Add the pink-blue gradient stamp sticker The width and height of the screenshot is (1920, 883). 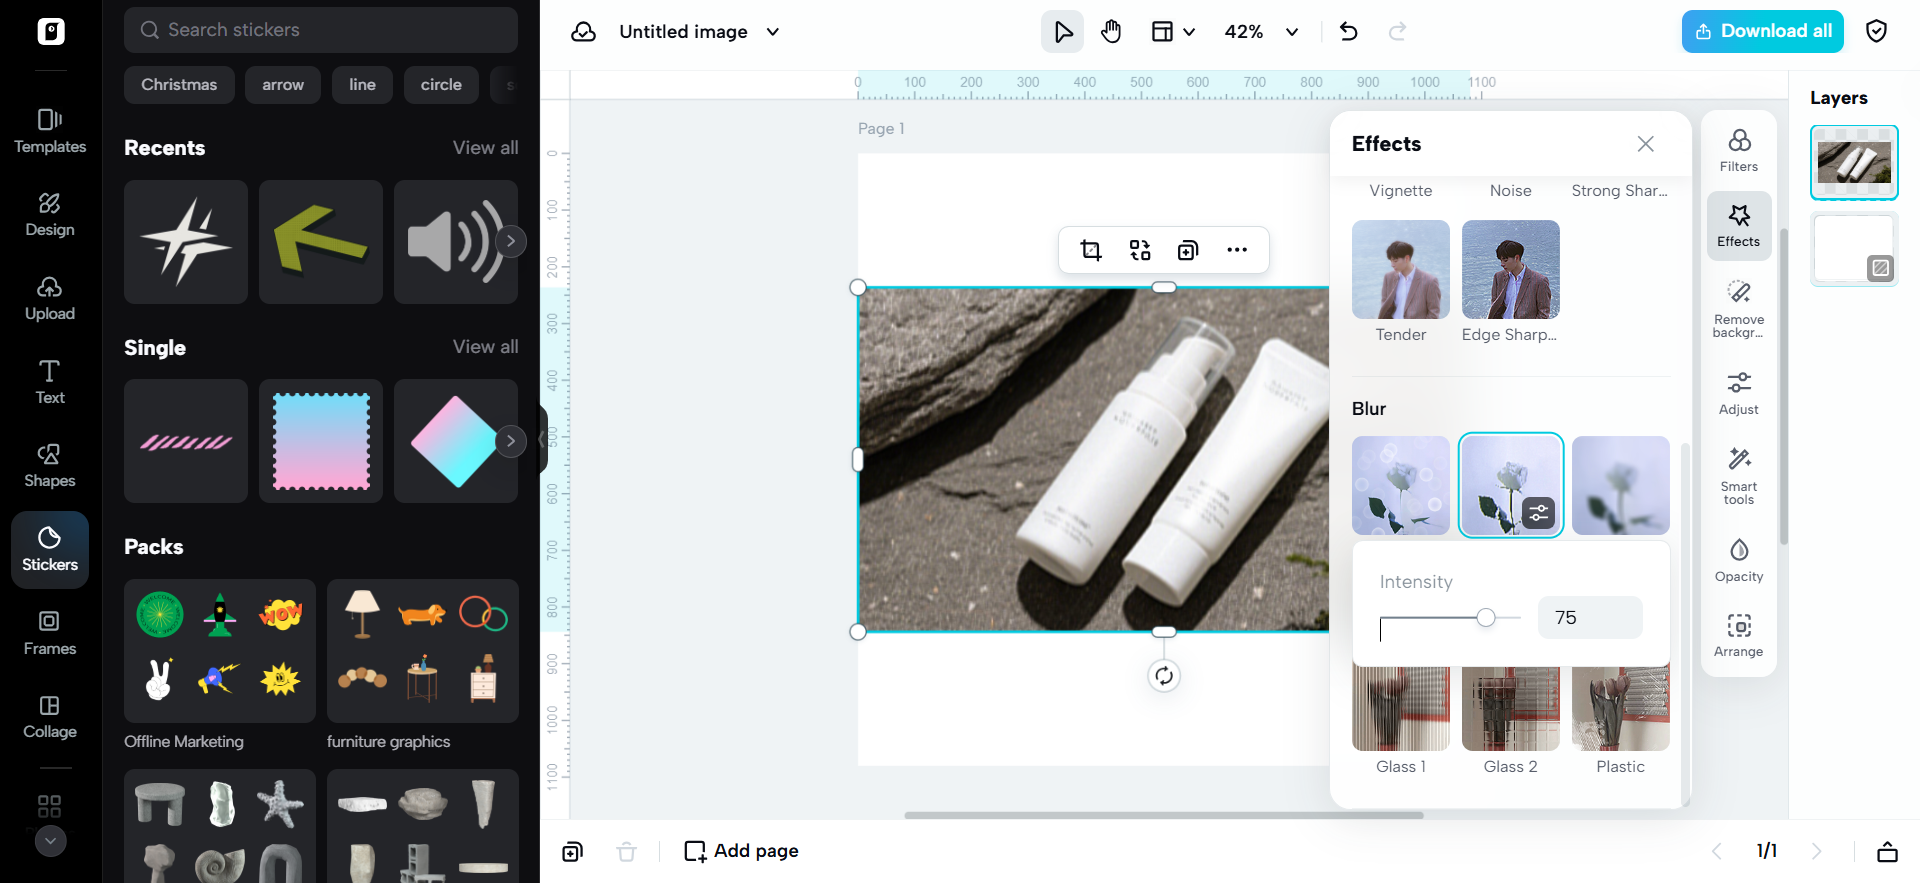[x=321, y=441]
